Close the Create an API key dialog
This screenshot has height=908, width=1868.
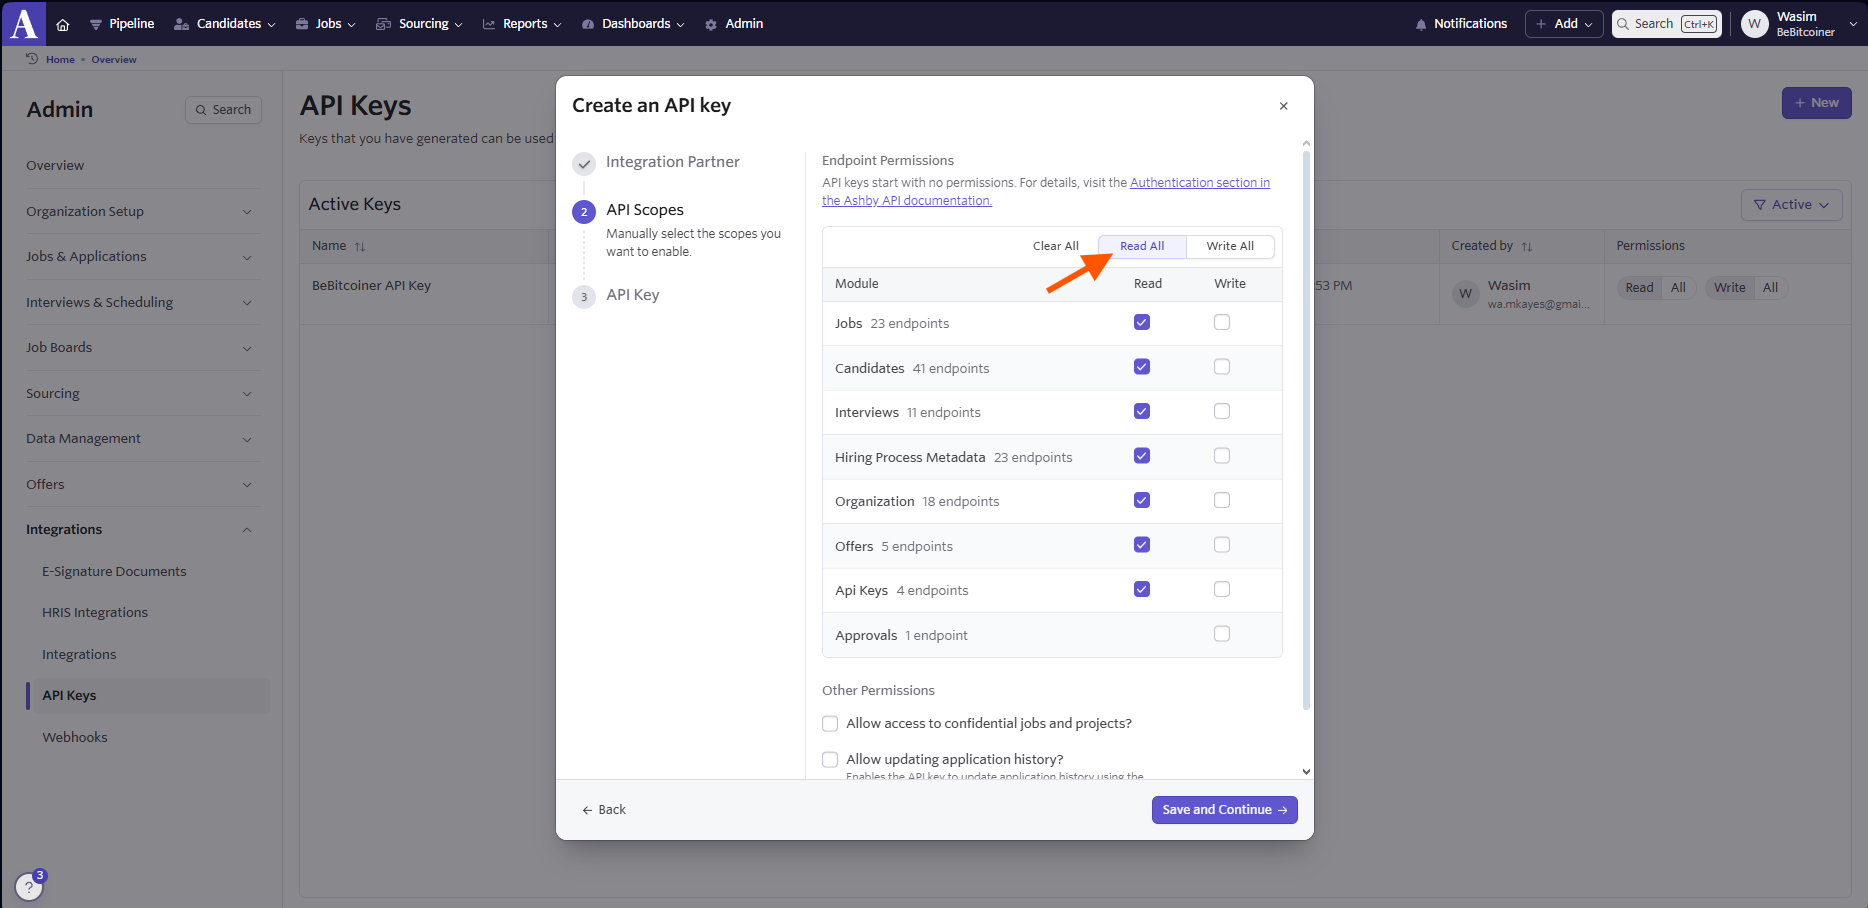pyautogui.click(x=1283, y=106)
